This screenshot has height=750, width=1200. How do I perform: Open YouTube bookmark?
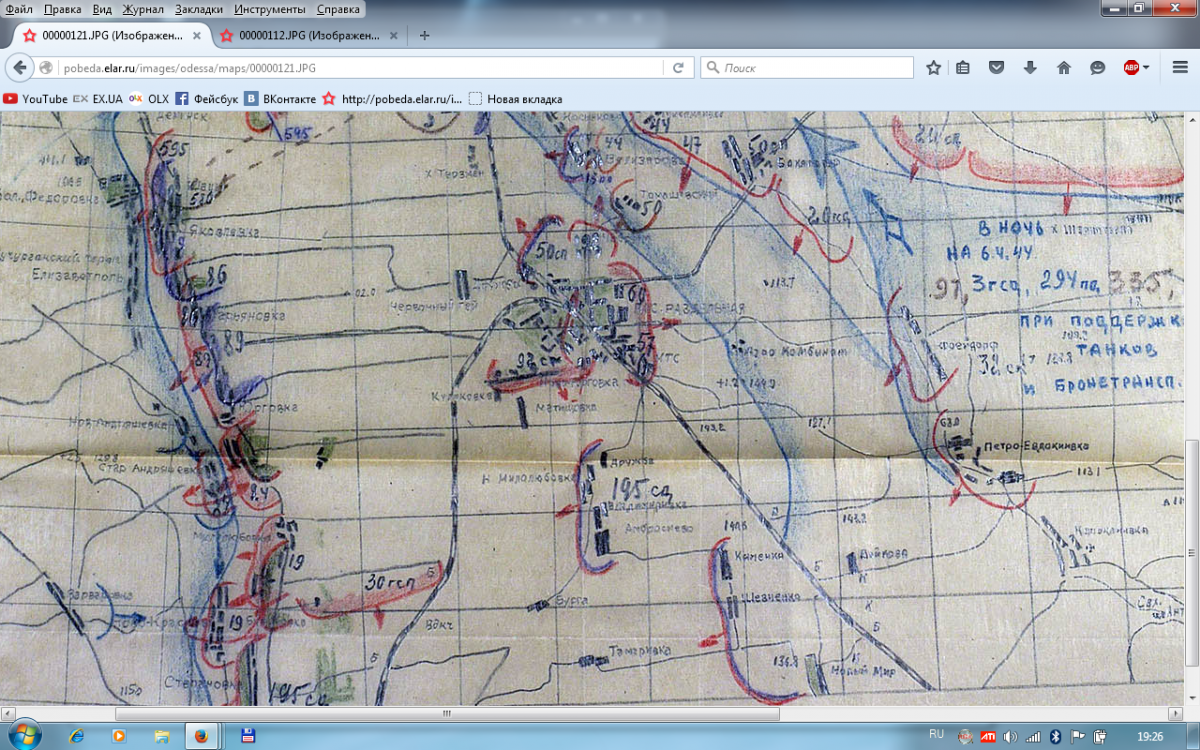36,99
